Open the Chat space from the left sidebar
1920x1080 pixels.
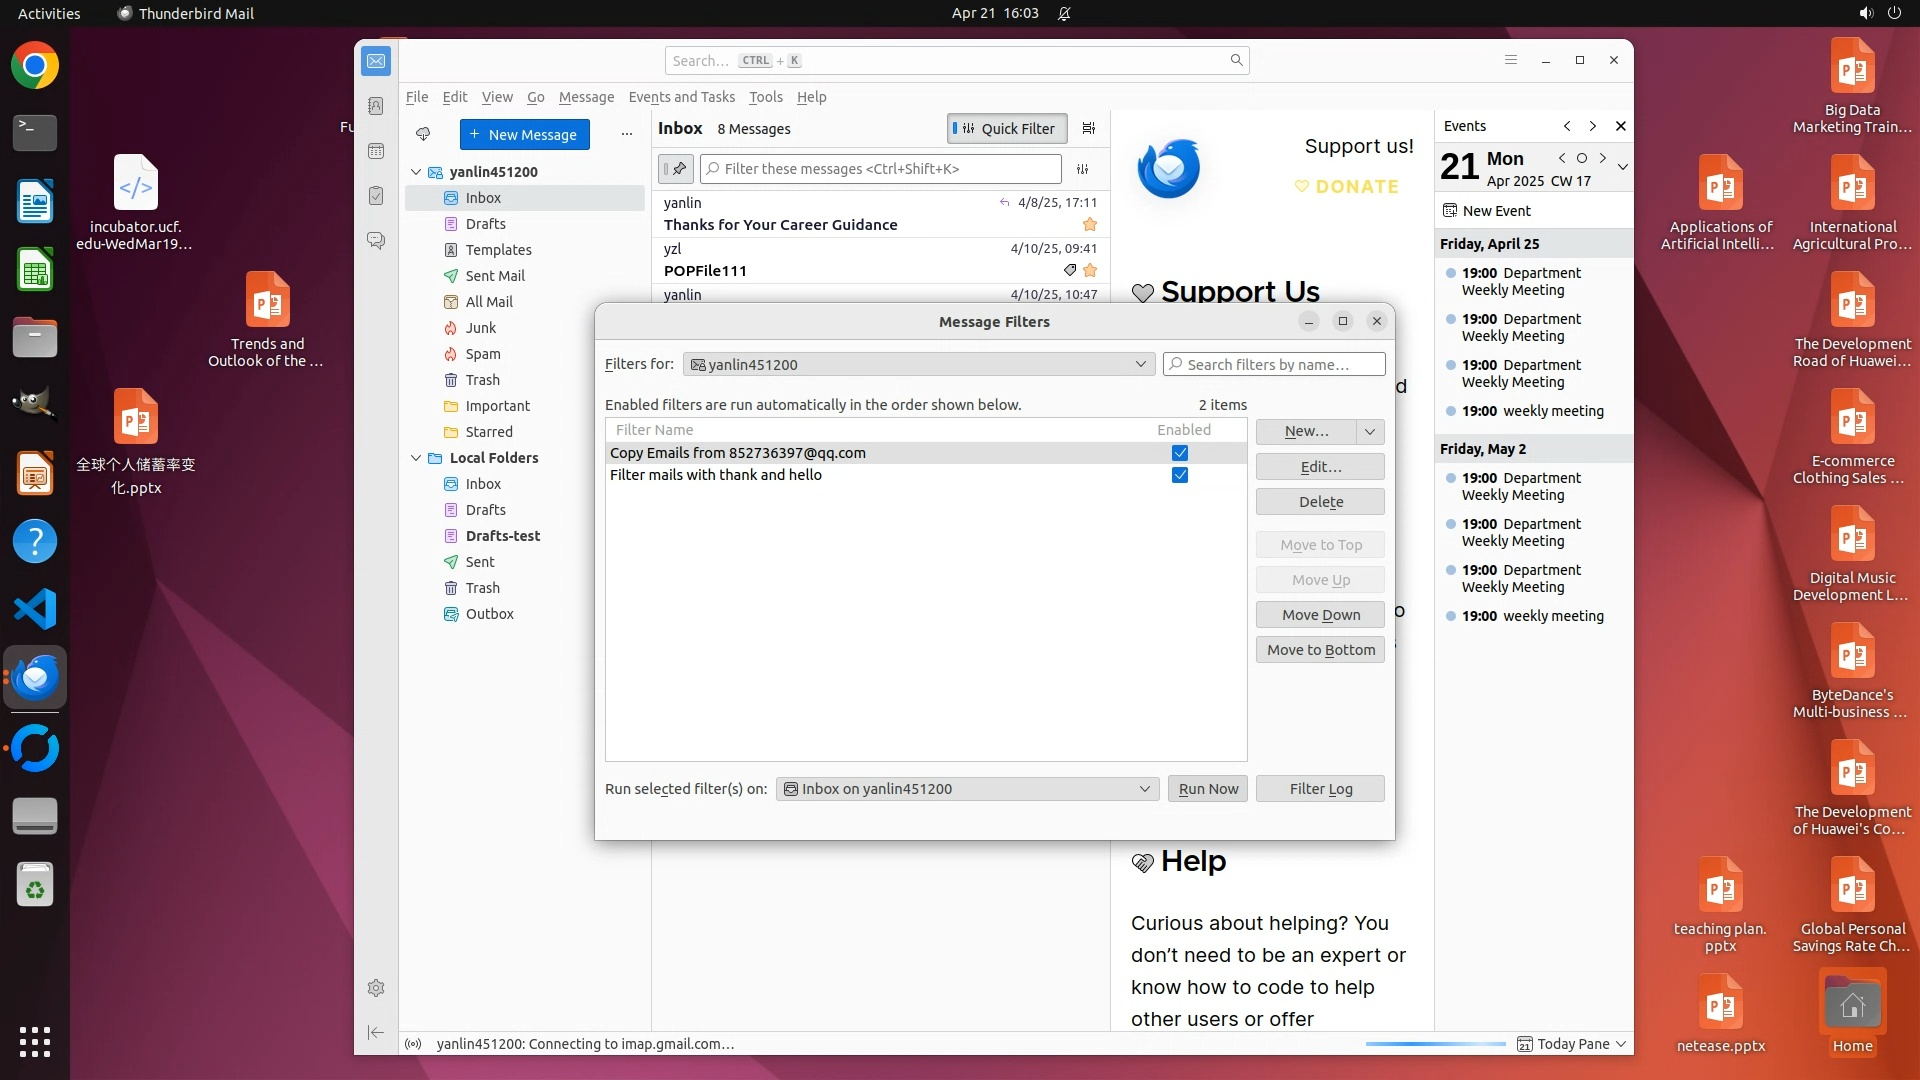pos(376,241)
